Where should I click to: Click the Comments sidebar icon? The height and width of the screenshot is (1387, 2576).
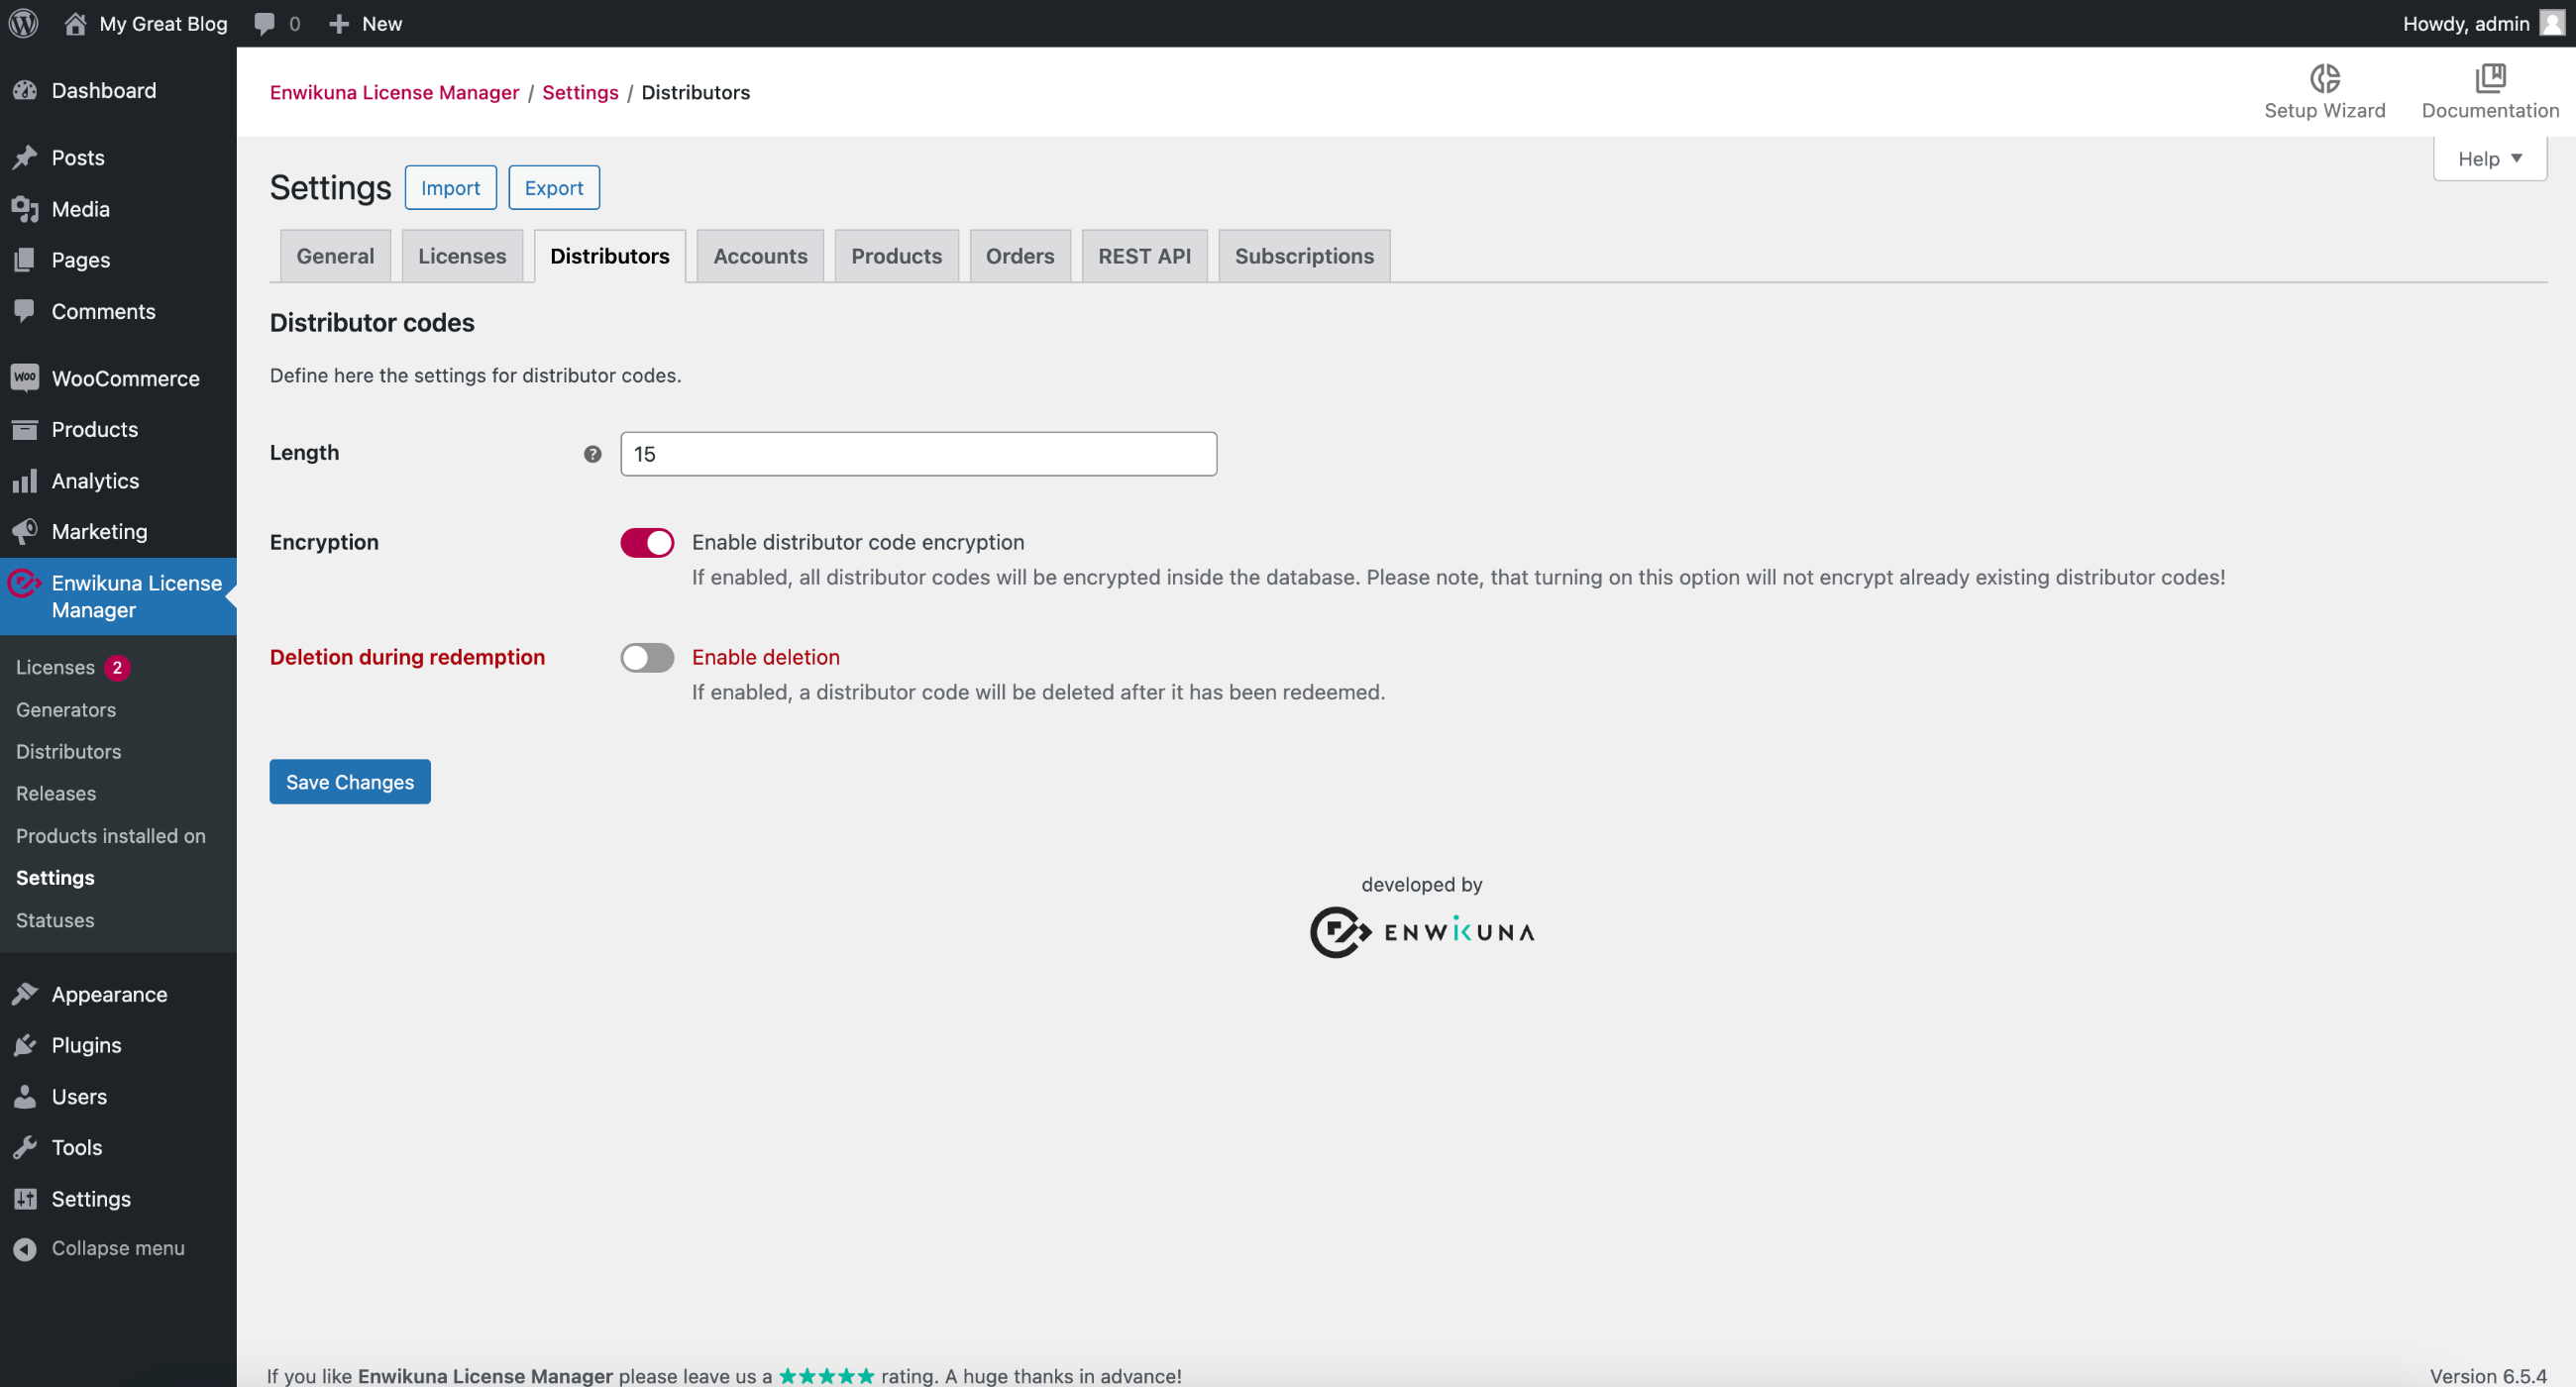coord(25,311)
